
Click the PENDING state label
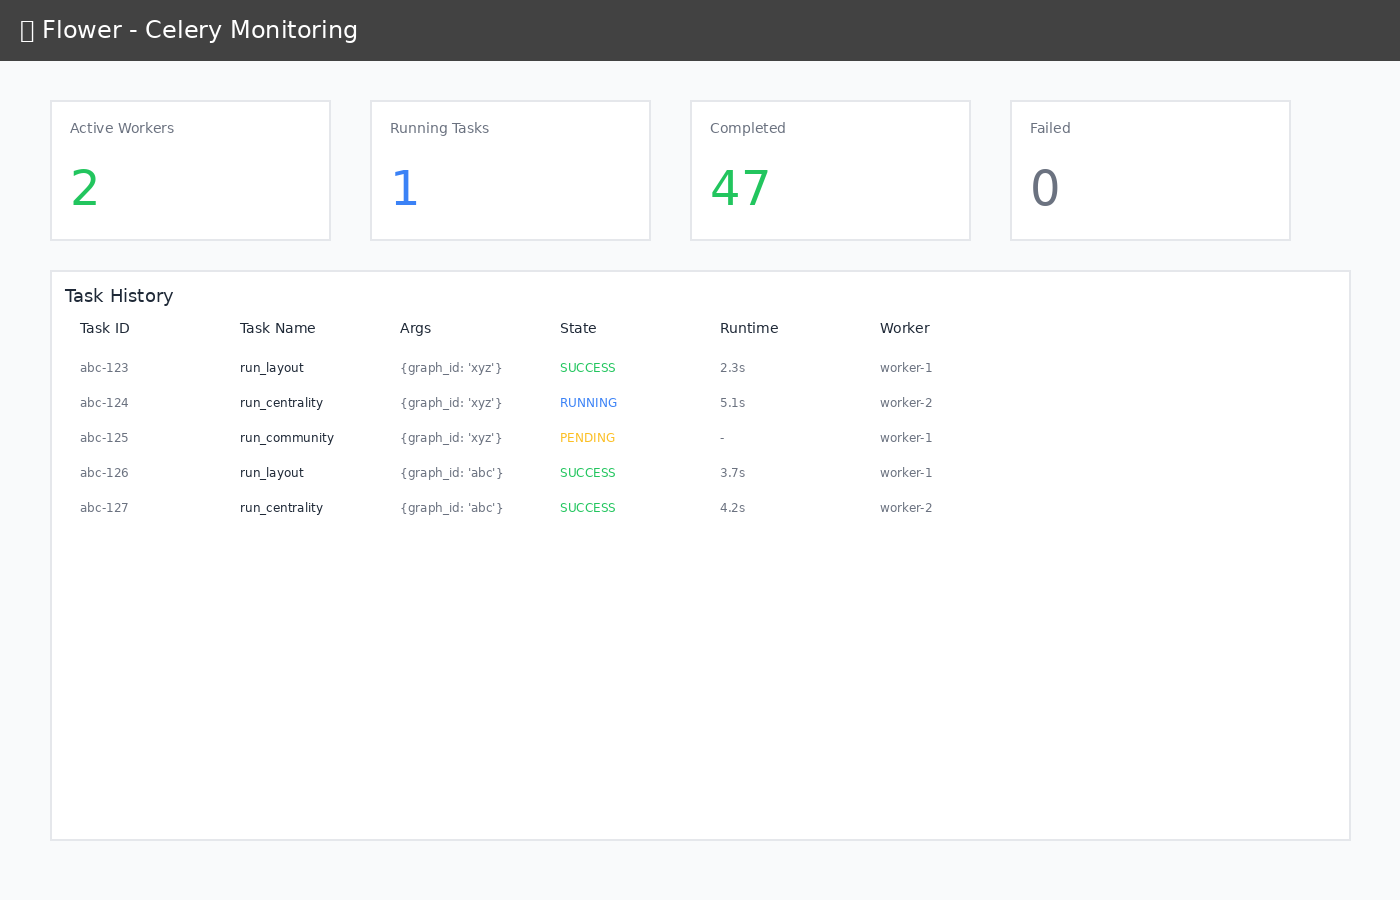point(587,438)
